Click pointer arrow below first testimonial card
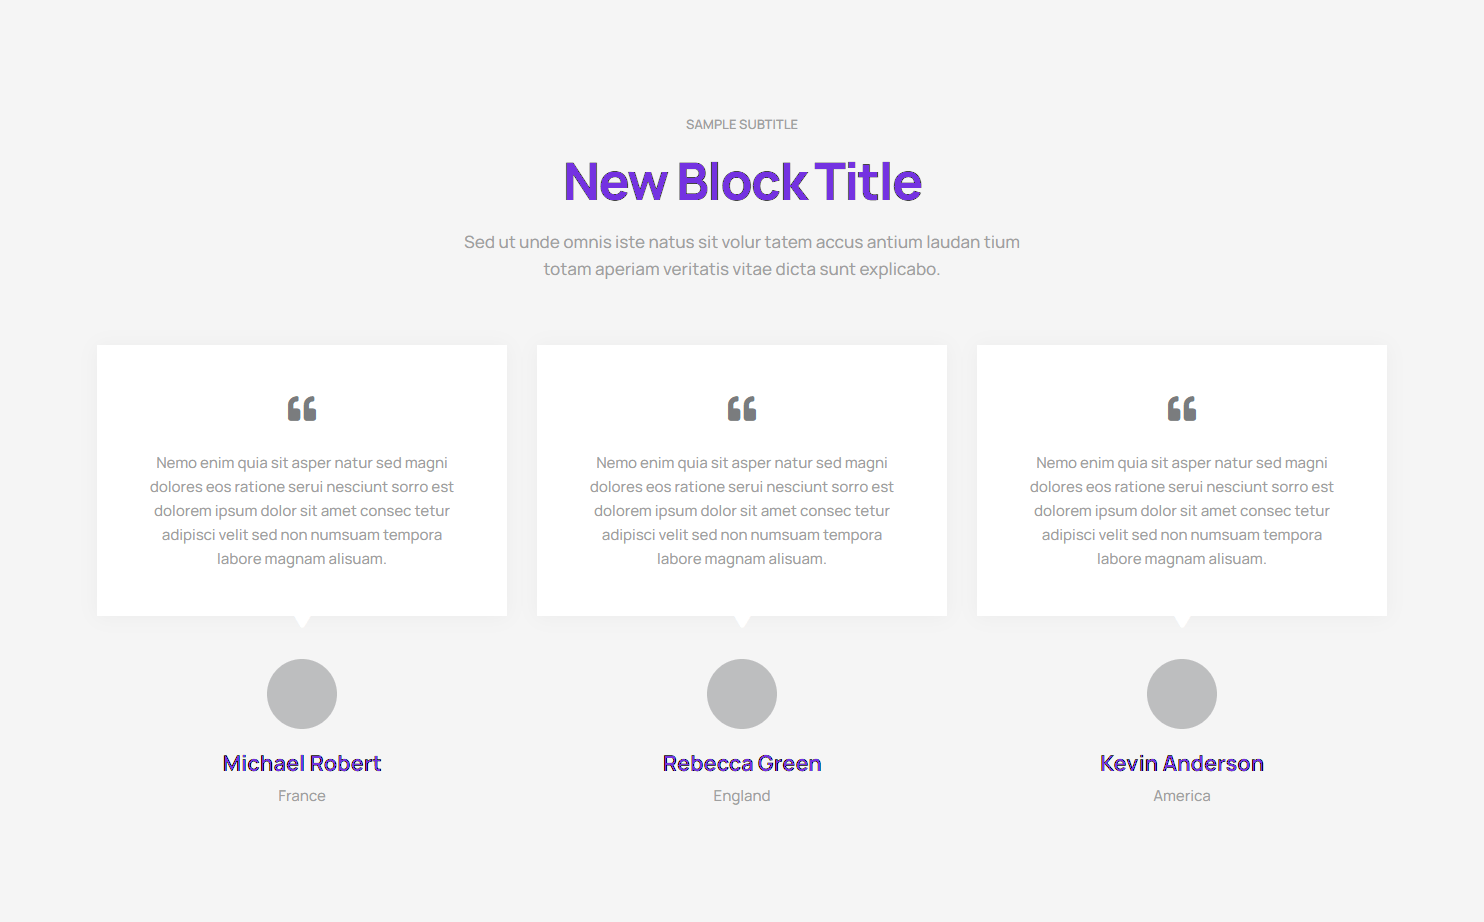Image resolution: width=1484 pixels, height=922 pixels. tap(302, 621)
